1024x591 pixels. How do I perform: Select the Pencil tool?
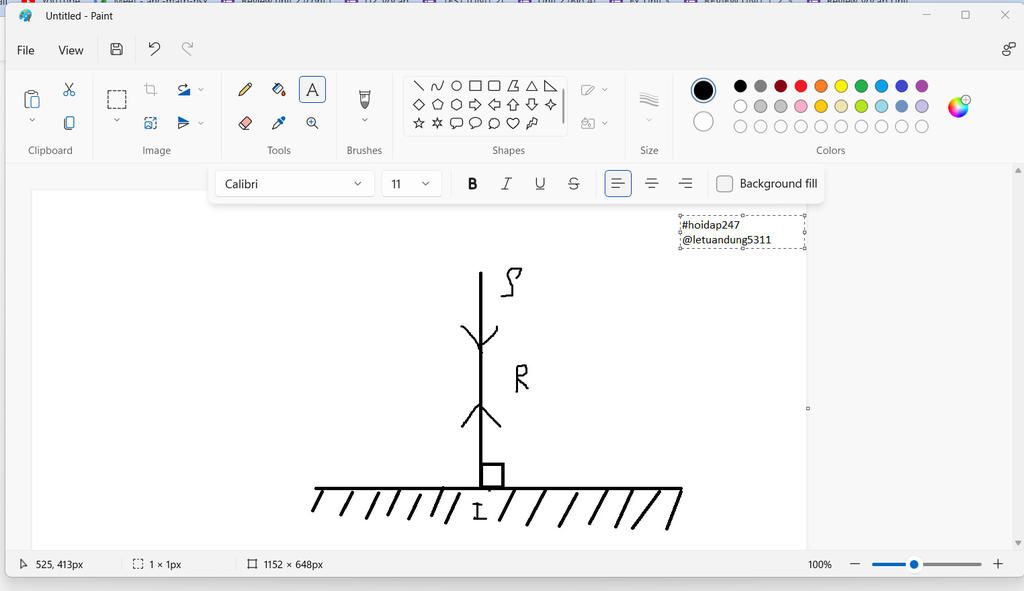245,89
